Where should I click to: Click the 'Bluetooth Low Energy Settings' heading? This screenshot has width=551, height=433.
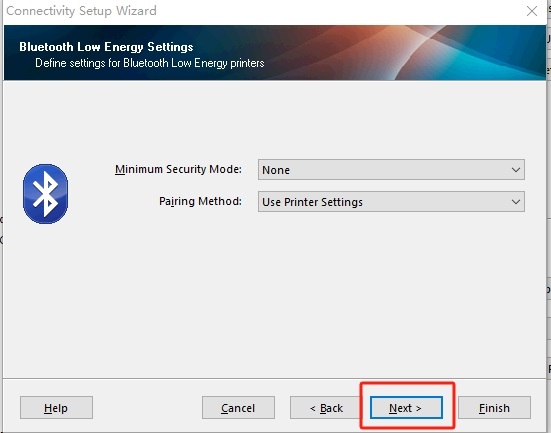(106, 47)
